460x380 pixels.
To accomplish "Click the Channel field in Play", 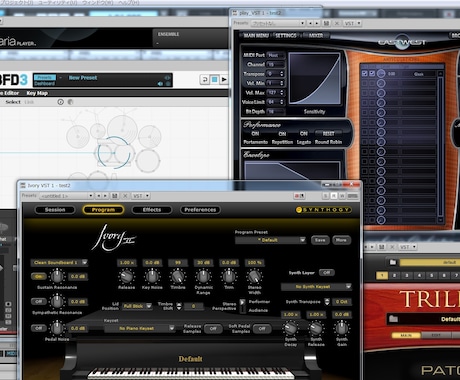I will [276, 64].
